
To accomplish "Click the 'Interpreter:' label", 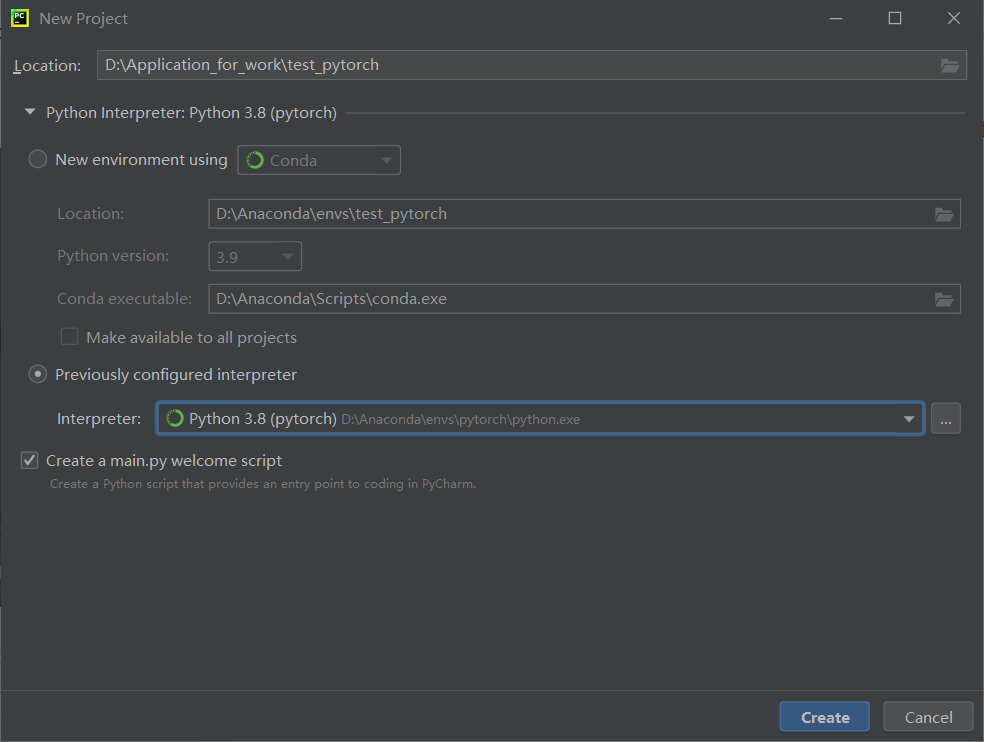I will point(99,419).
